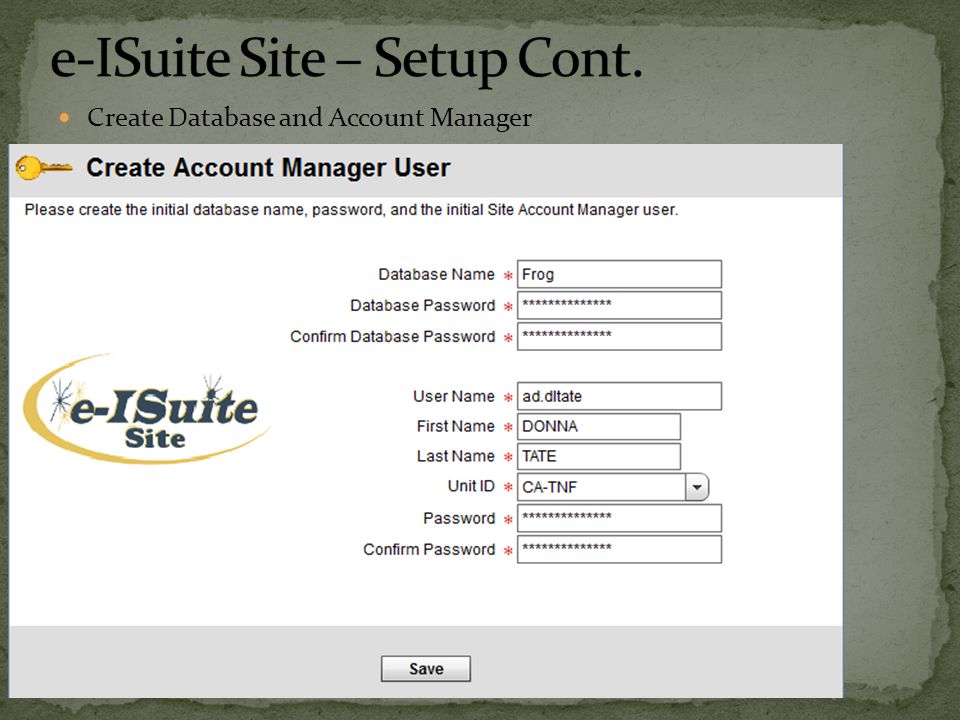
Task: Click the 'User Name' label
Action: click(x=454, y=396)
